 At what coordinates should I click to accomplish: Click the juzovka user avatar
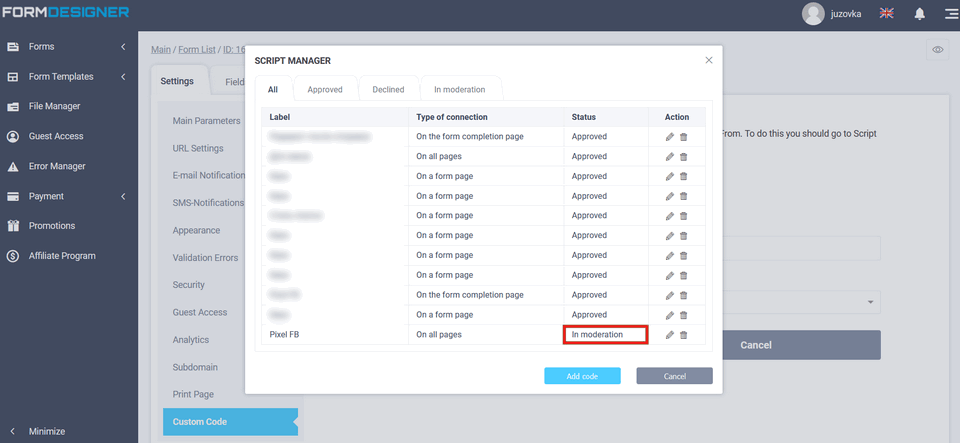pyautogui.click(x=813, y=14)
